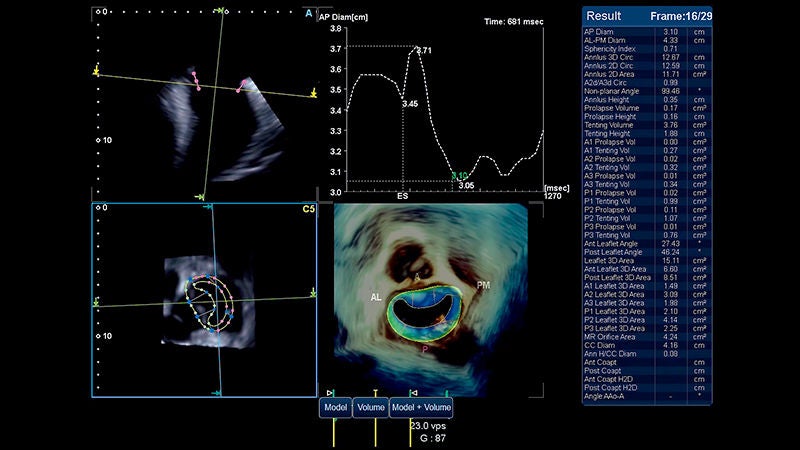Image resolution: width=800 pixels, height=450 pixels.
Task: Select the P1 Tenting Vol row
Action: 647,201
